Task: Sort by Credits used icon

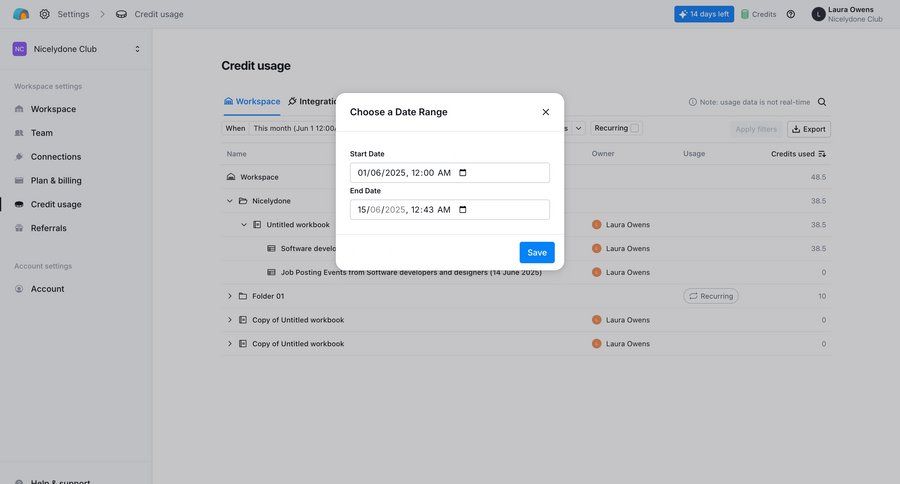Action: 822,154
